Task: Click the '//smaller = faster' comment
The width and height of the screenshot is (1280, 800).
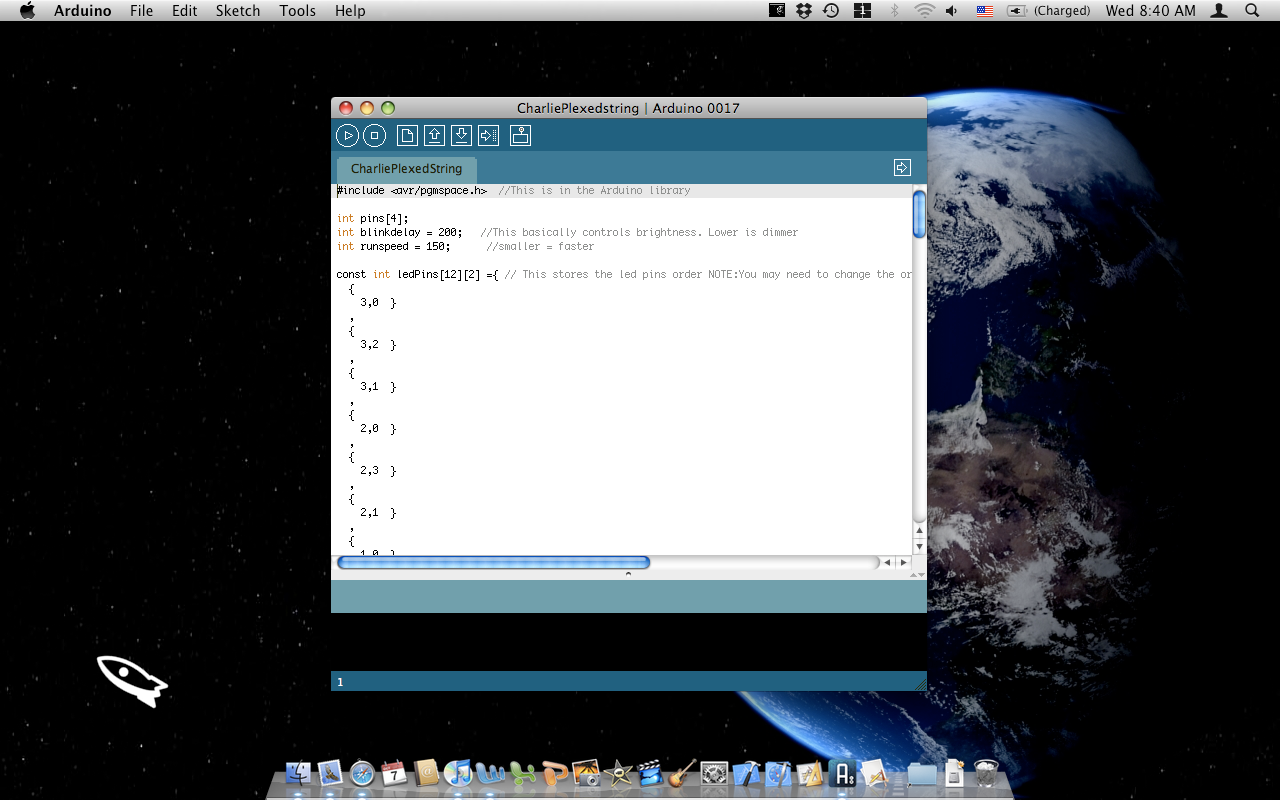Action: (x=540, y=246)
